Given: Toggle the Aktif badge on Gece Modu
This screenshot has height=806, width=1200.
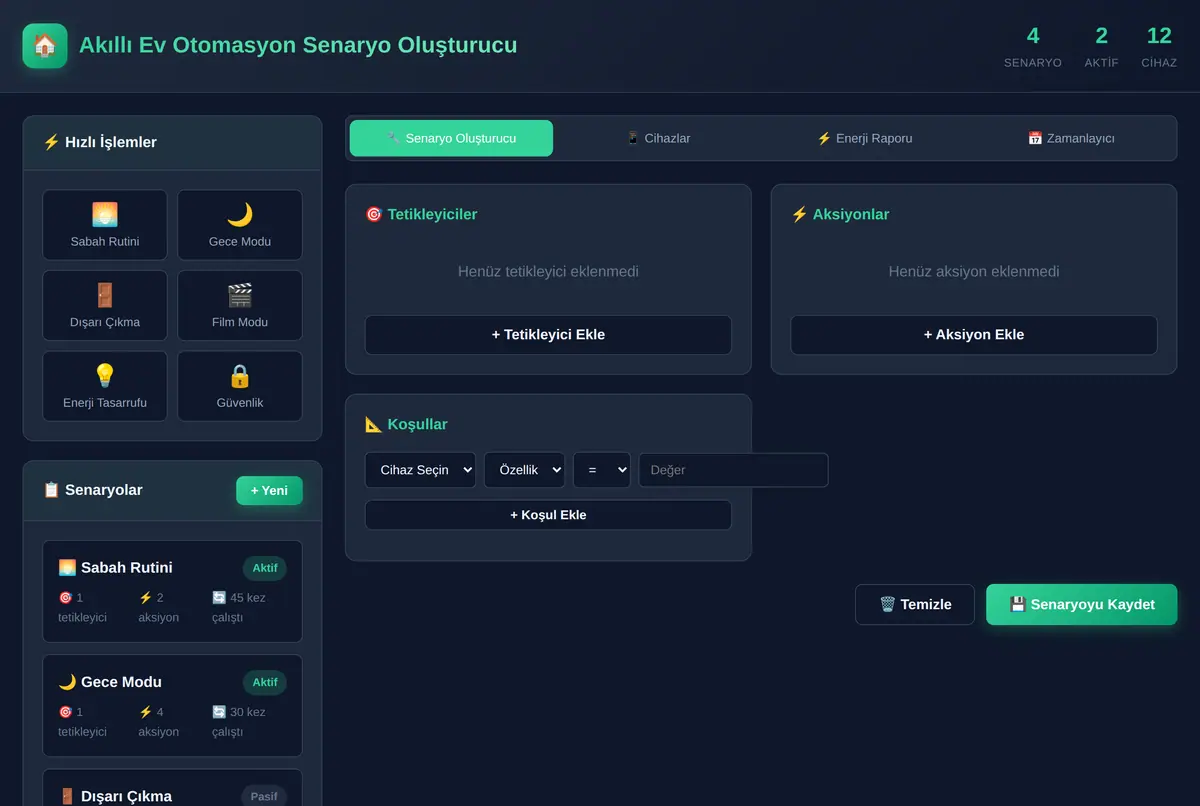Looking at the screenshot, I should tap(265, 682).
